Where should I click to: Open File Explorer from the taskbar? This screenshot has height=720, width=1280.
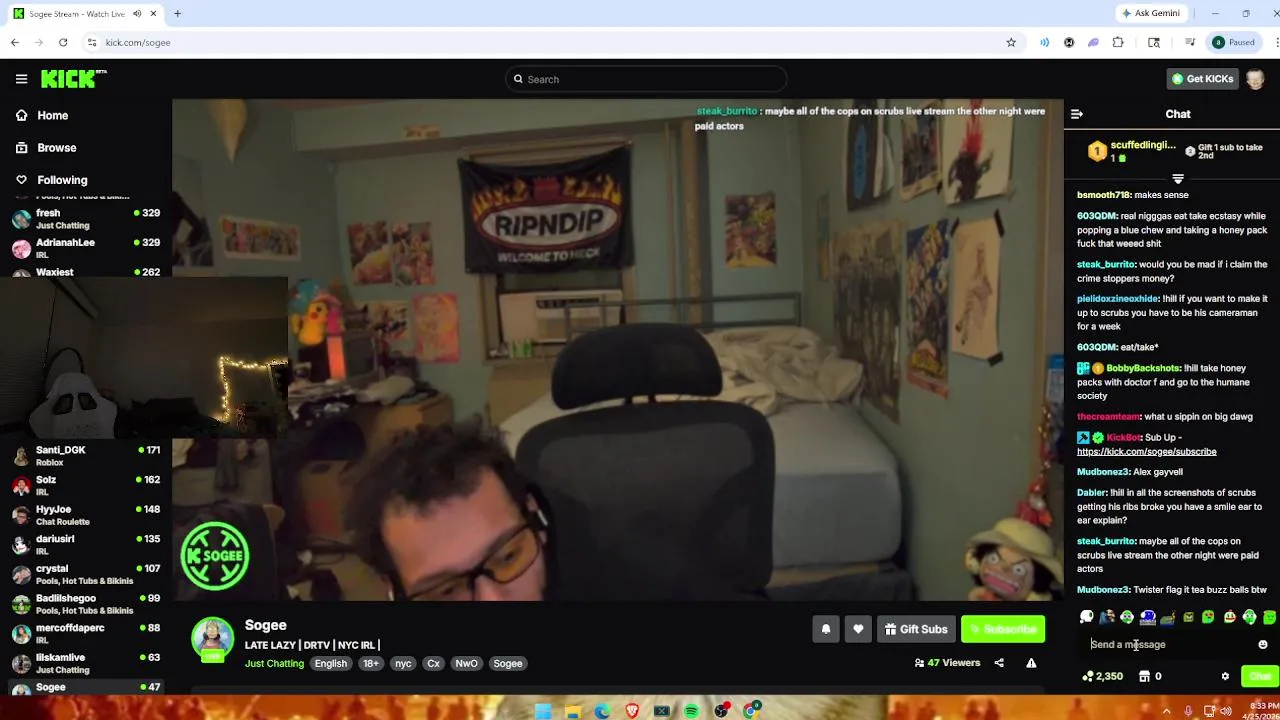pos(572,711)
